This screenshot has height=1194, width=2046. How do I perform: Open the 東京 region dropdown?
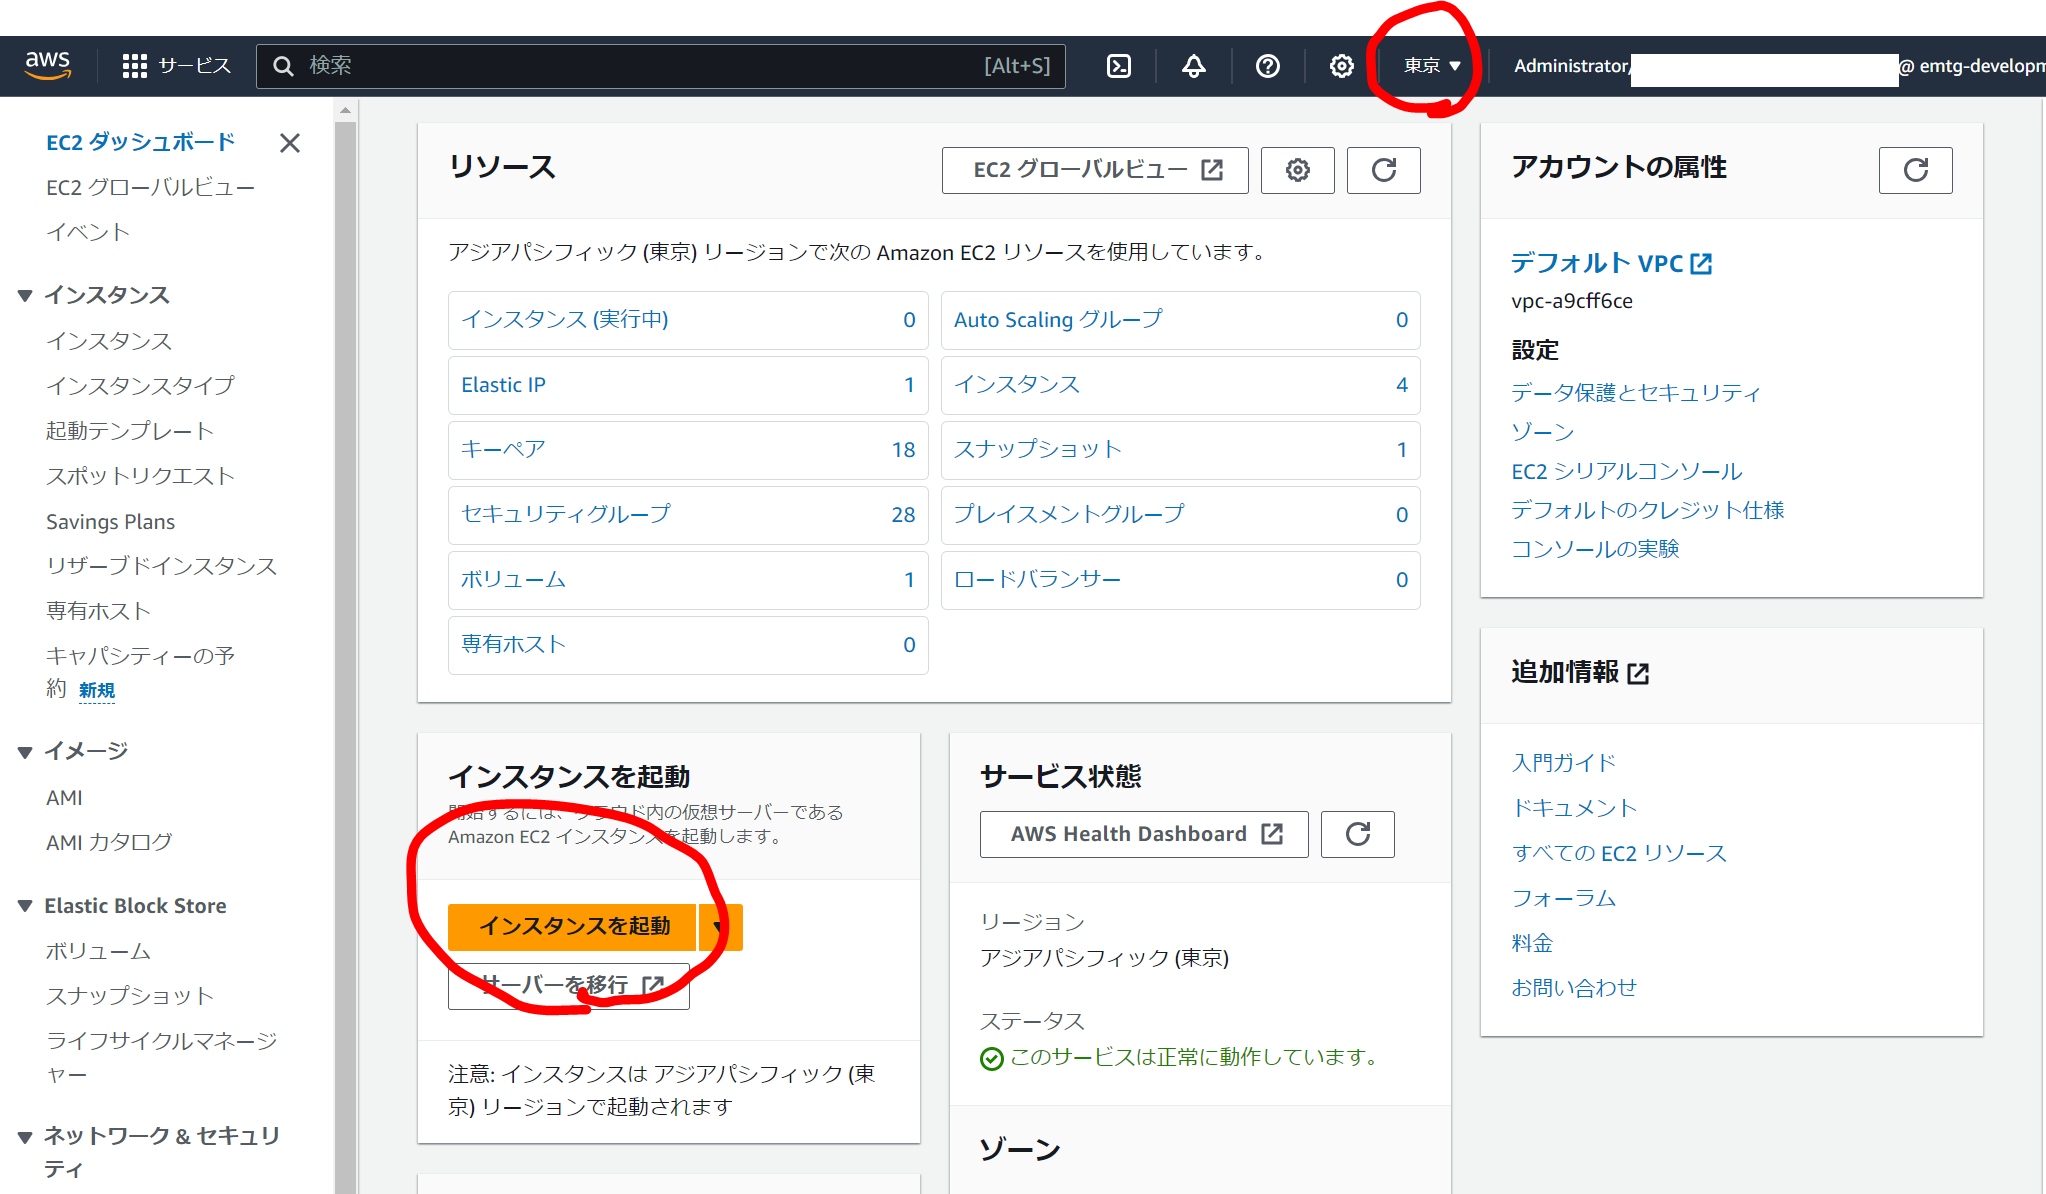1432,66
